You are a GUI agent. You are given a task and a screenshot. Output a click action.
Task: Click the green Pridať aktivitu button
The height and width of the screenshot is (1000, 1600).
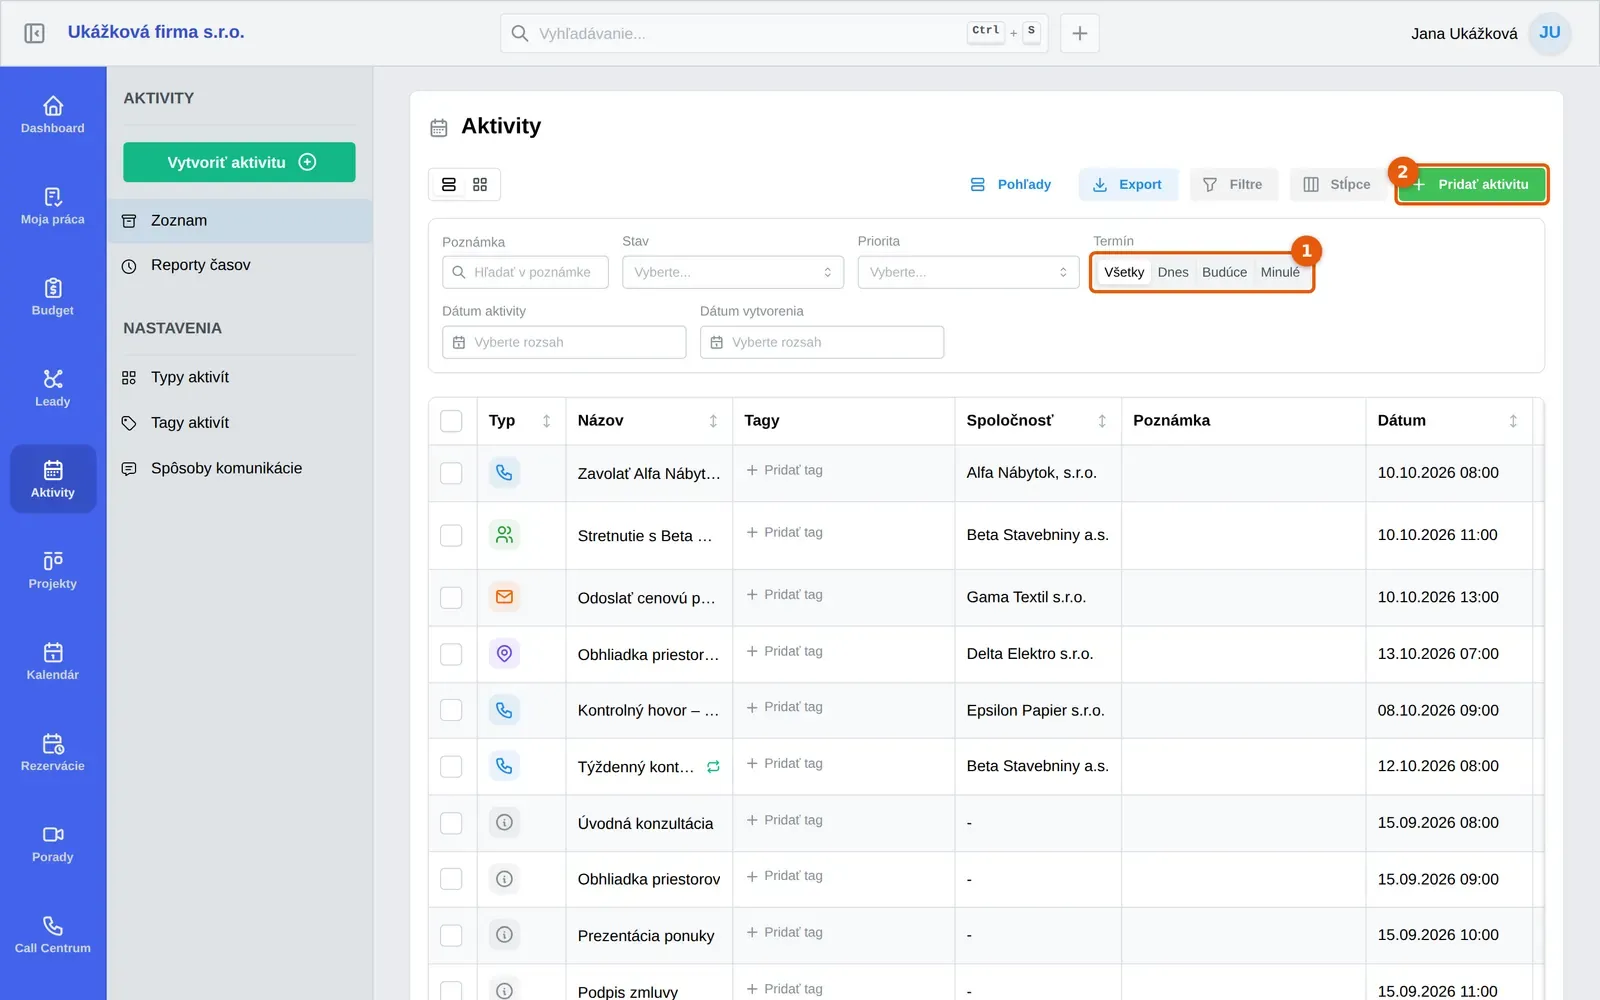[x=1471, y=184]
